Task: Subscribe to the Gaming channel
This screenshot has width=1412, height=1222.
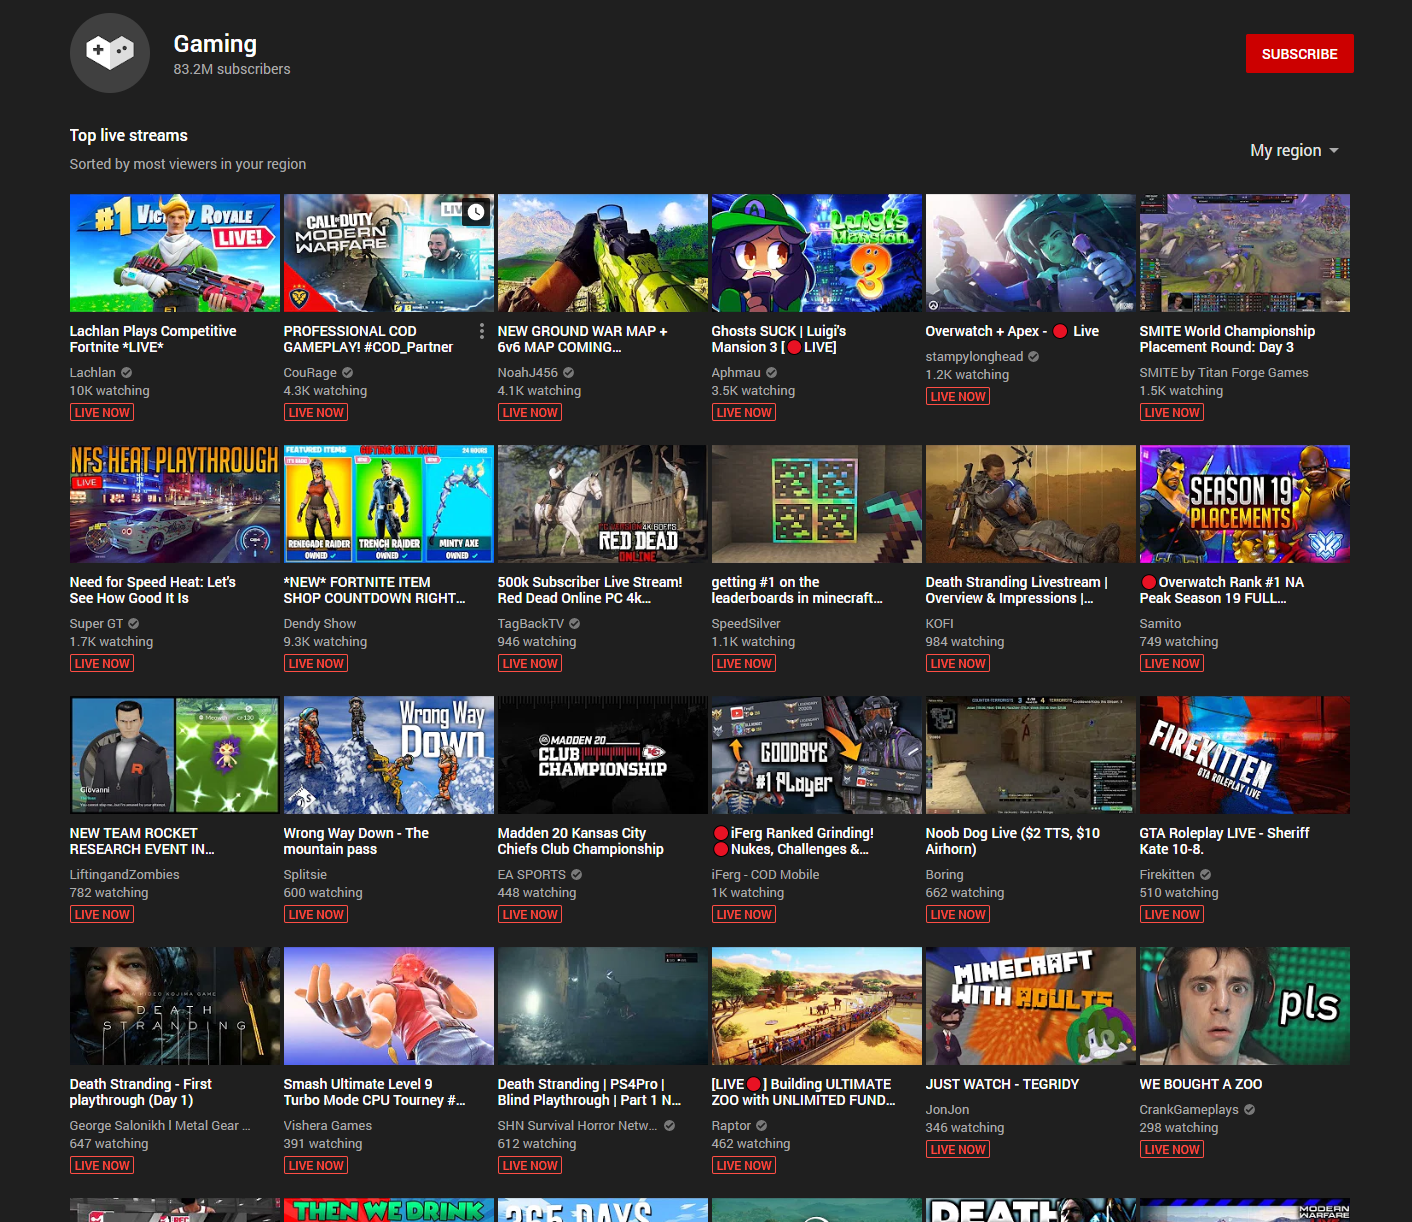Action: coord(1300,54)
